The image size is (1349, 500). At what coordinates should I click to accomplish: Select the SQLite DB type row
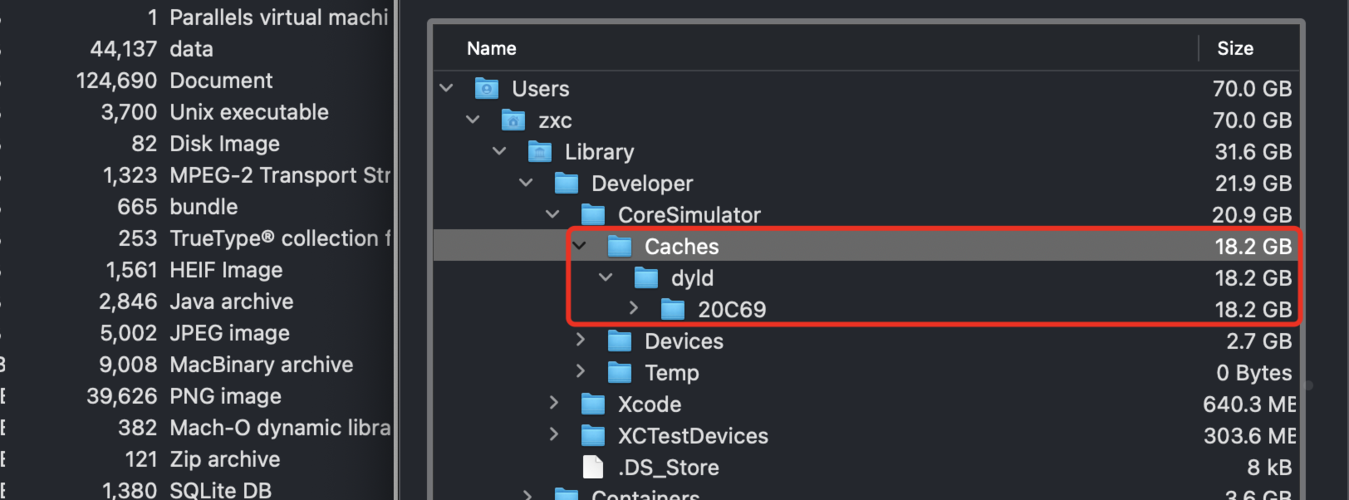195,490
